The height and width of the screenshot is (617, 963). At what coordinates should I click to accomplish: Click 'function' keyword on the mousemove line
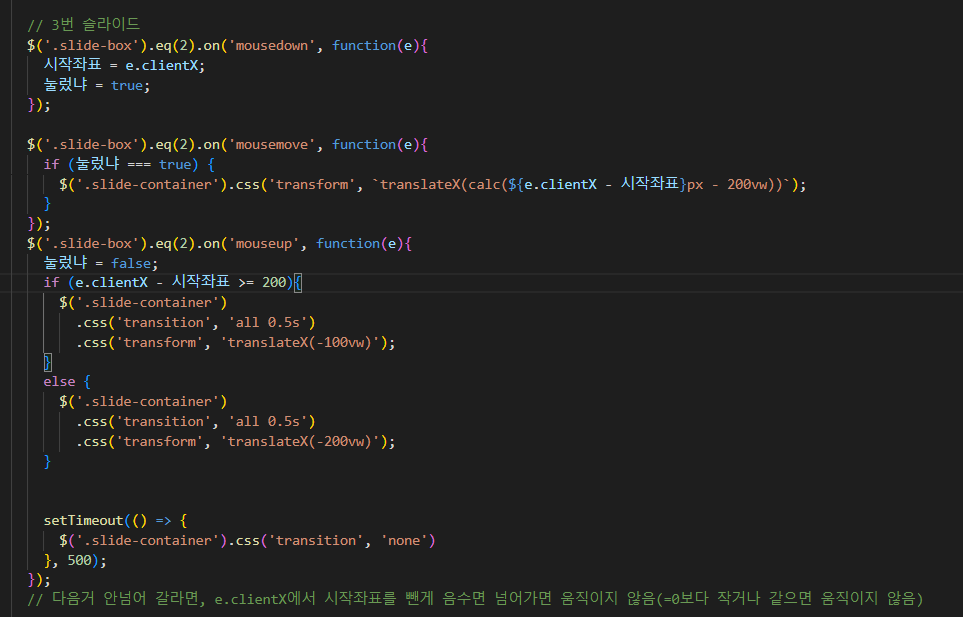[x=364, y=145]
